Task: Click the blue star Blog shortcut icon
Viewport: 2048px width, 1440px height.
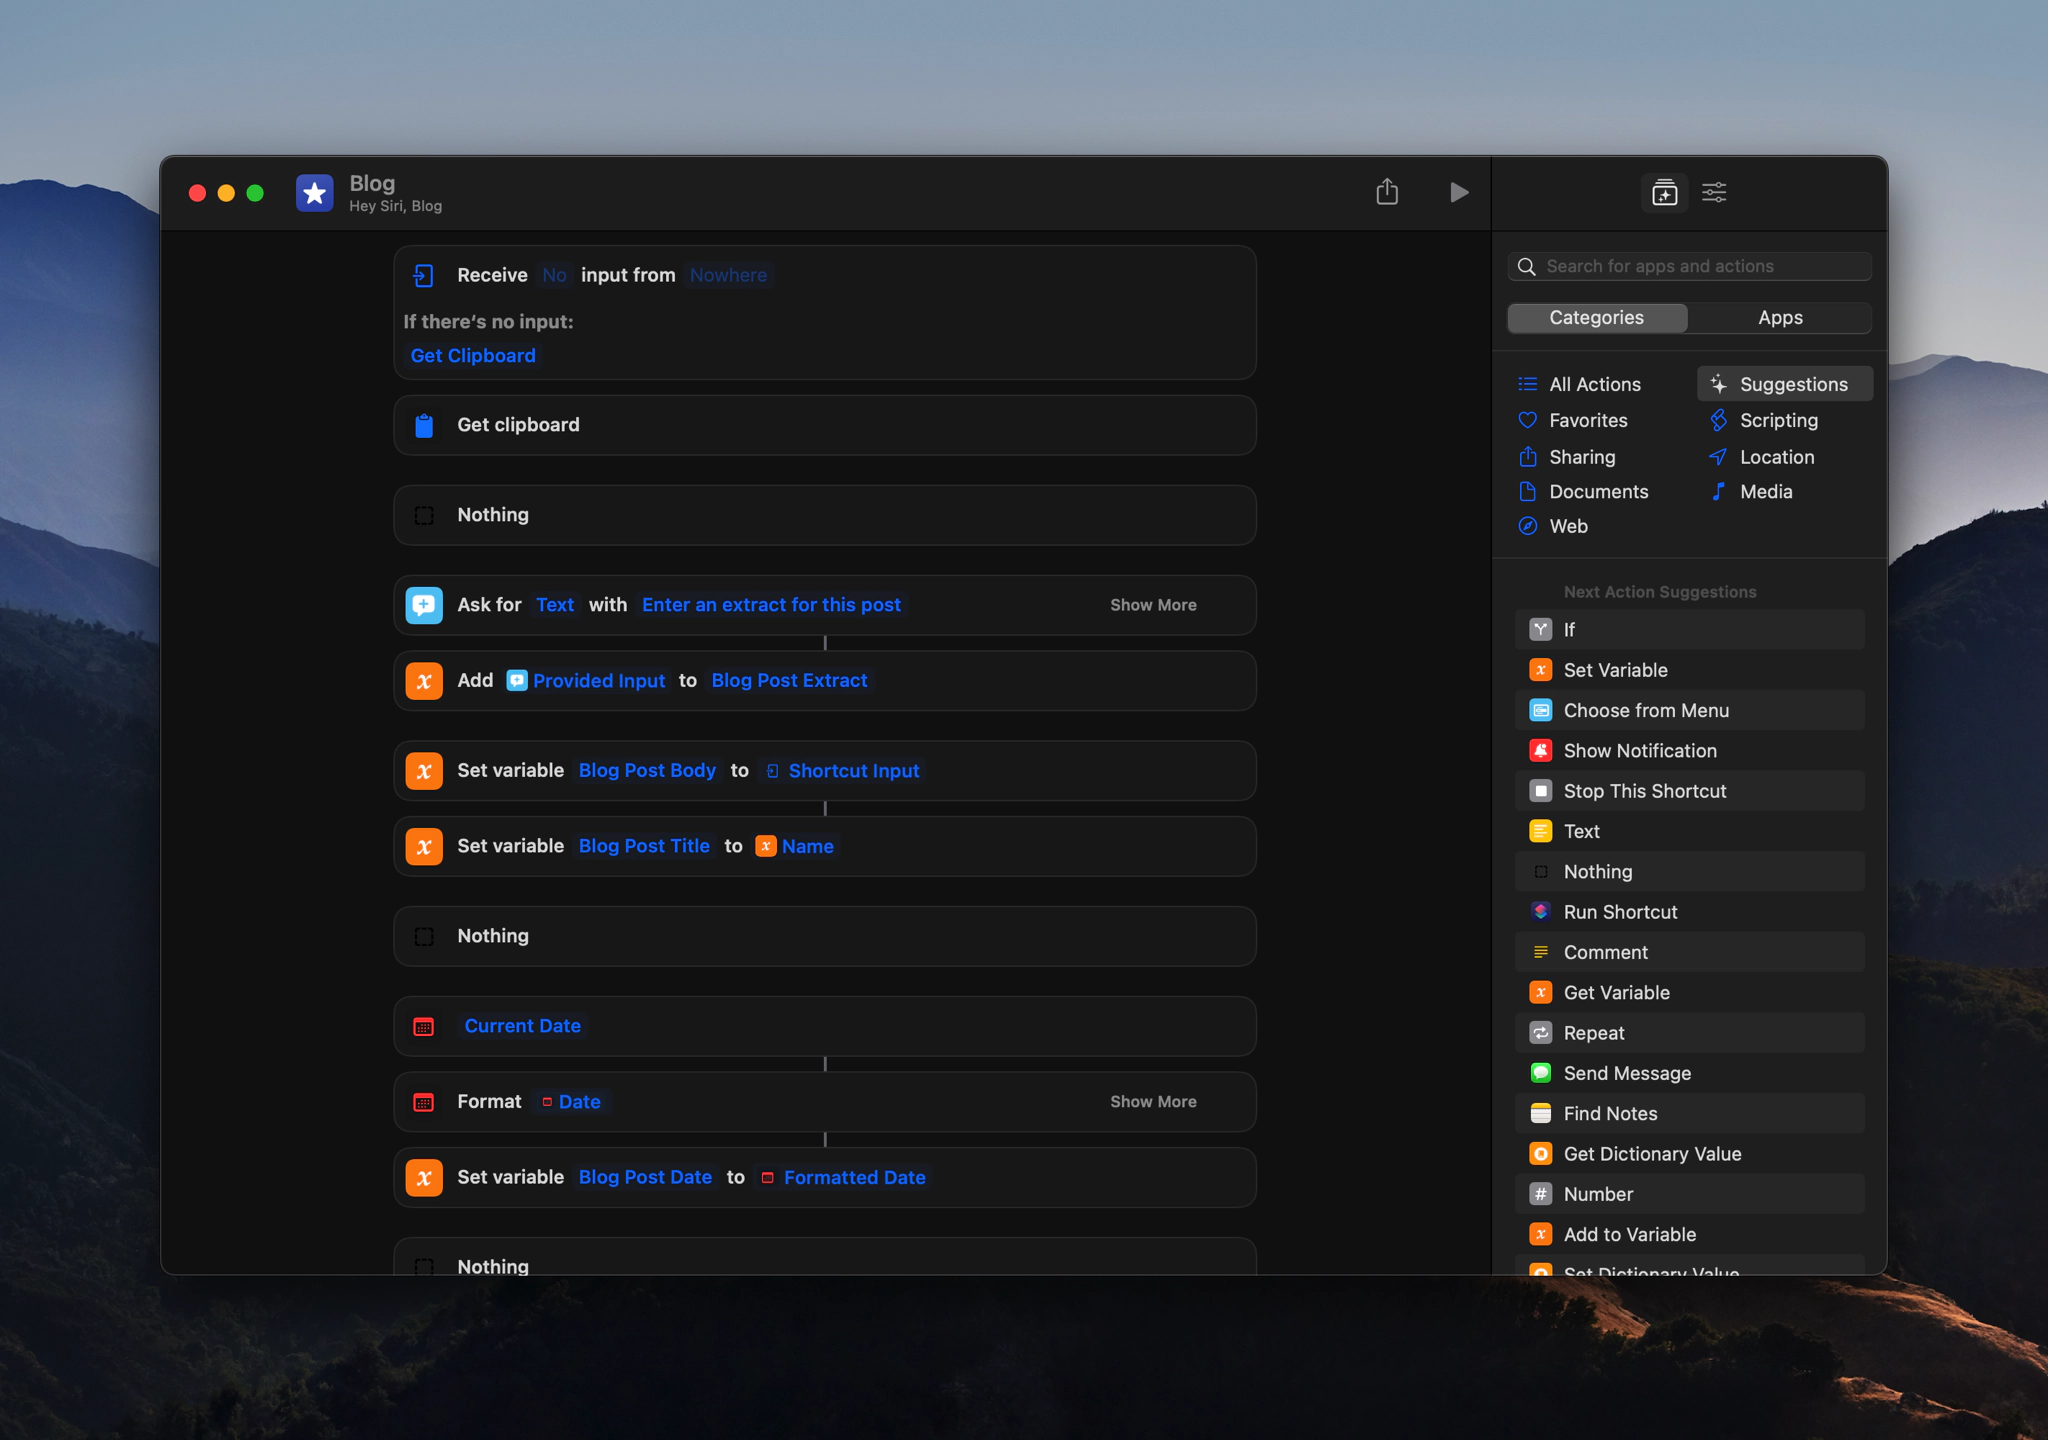Action: tap(314, 192)
